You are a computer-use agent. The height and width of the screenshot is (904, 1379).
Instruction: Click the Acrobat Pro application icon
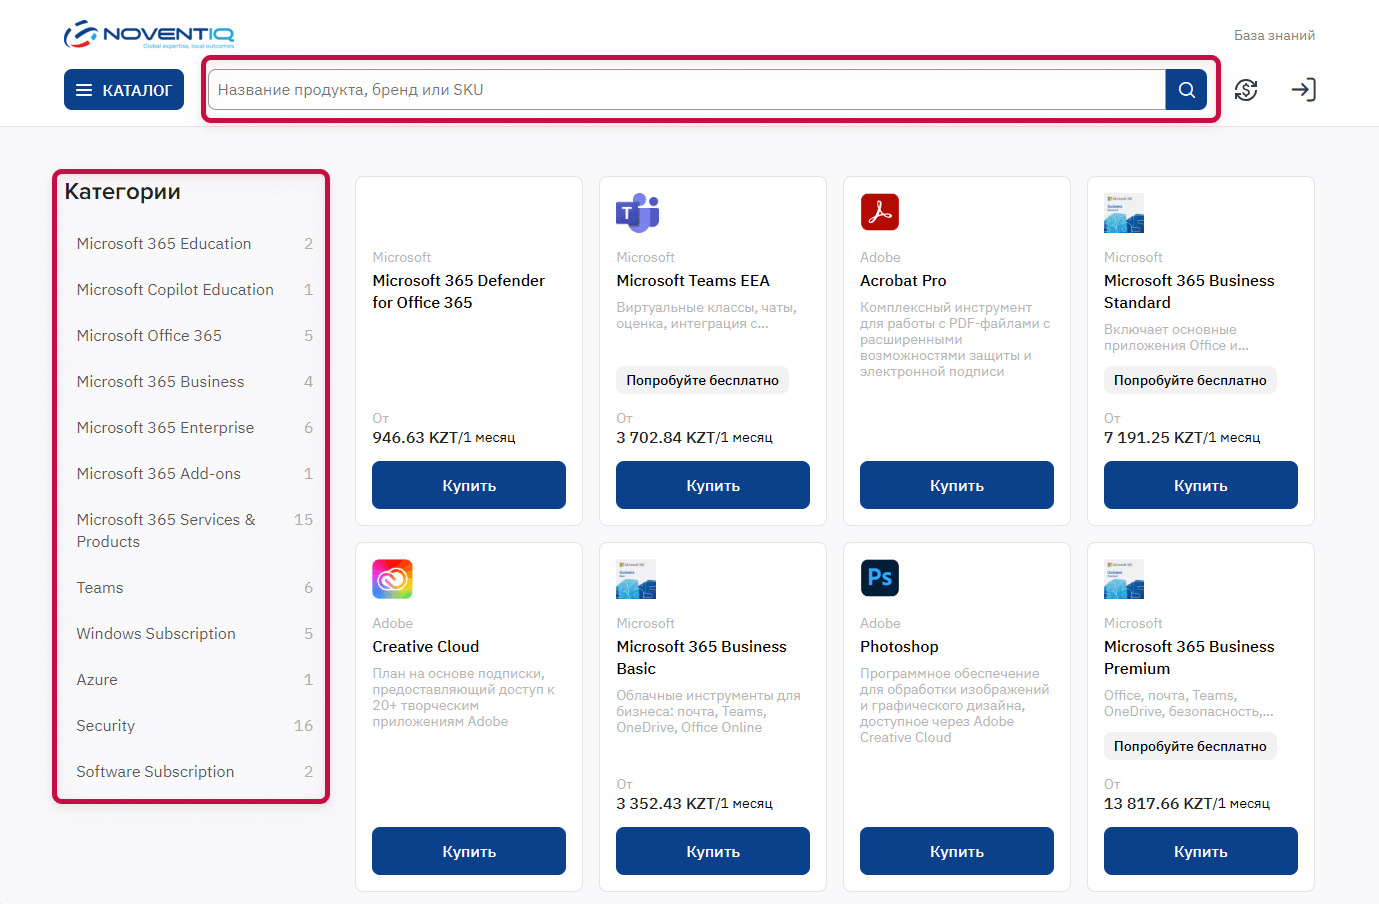point(880,212)
